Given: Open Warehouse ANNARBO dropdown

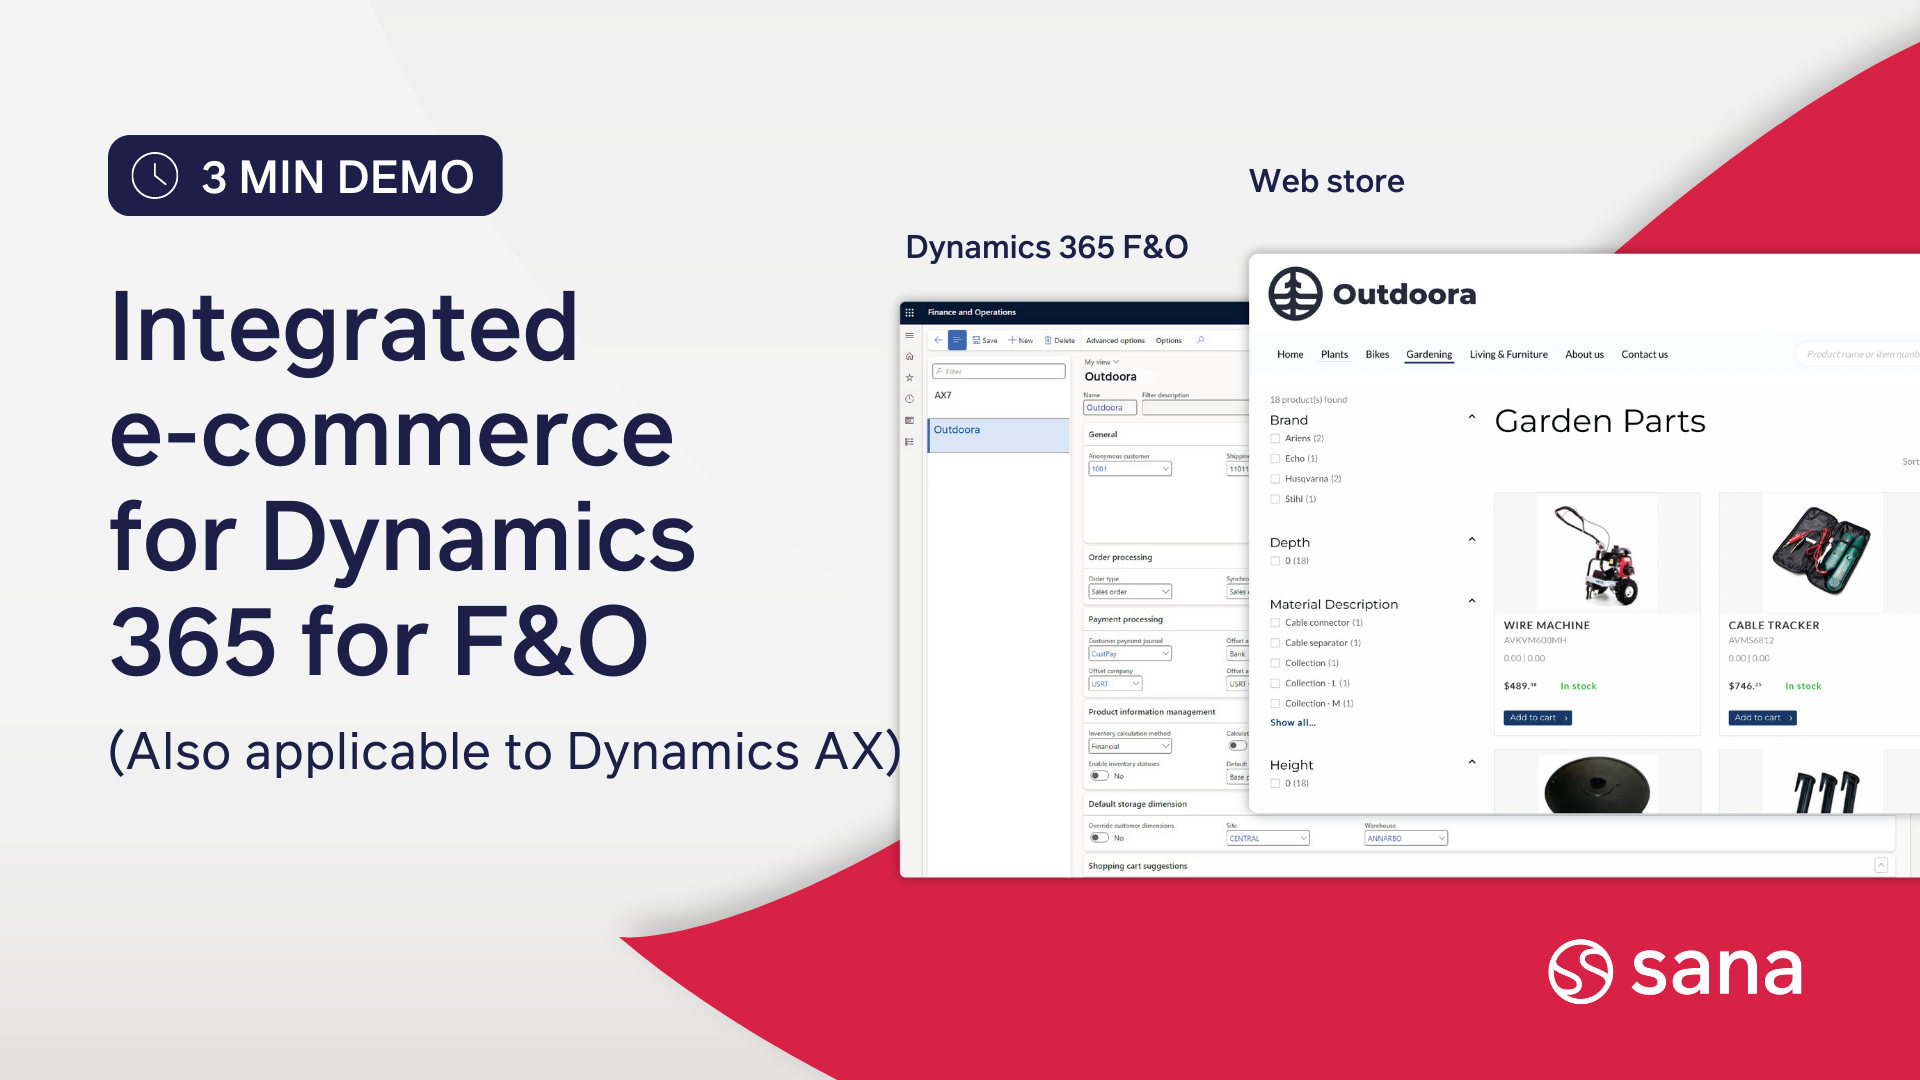Looking at the screenshot, I should [x=1406, y=839].
